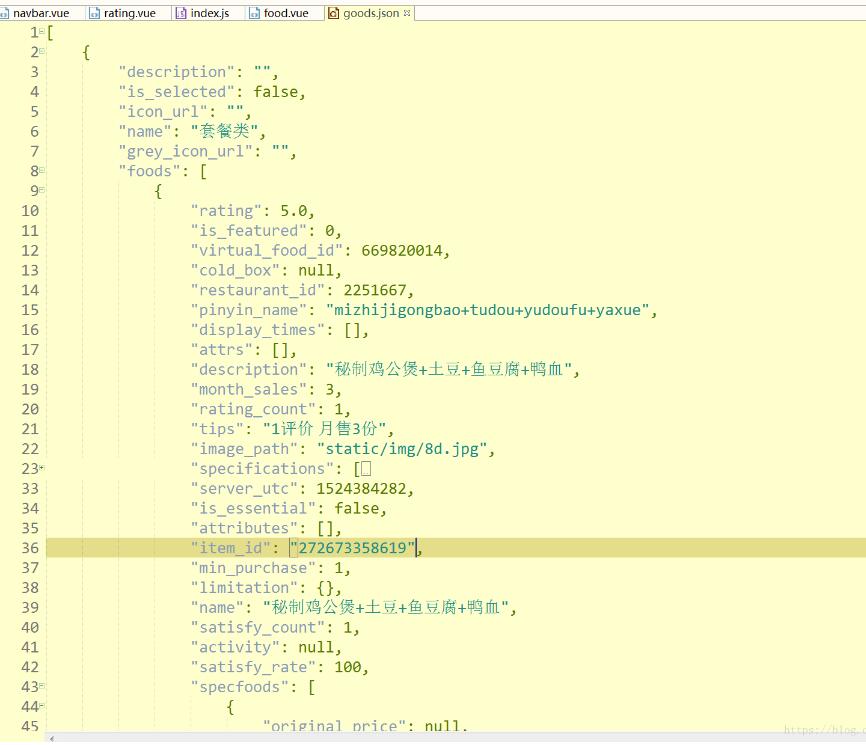This screenshot has width=866, height=745.
Task: Switch to the navbar.vue tab
Action: pos(40,13)
